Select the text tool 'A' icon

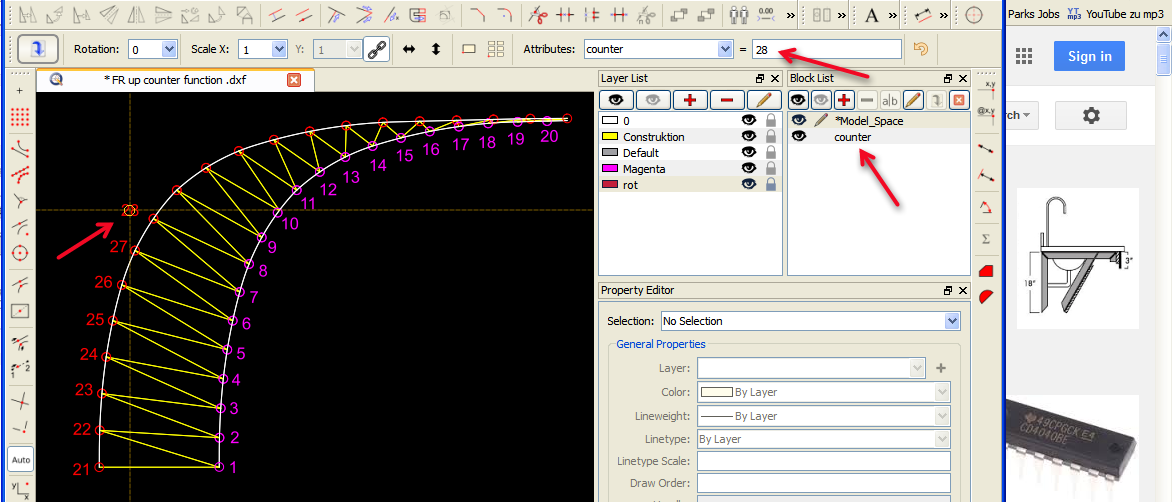(871, 15)
